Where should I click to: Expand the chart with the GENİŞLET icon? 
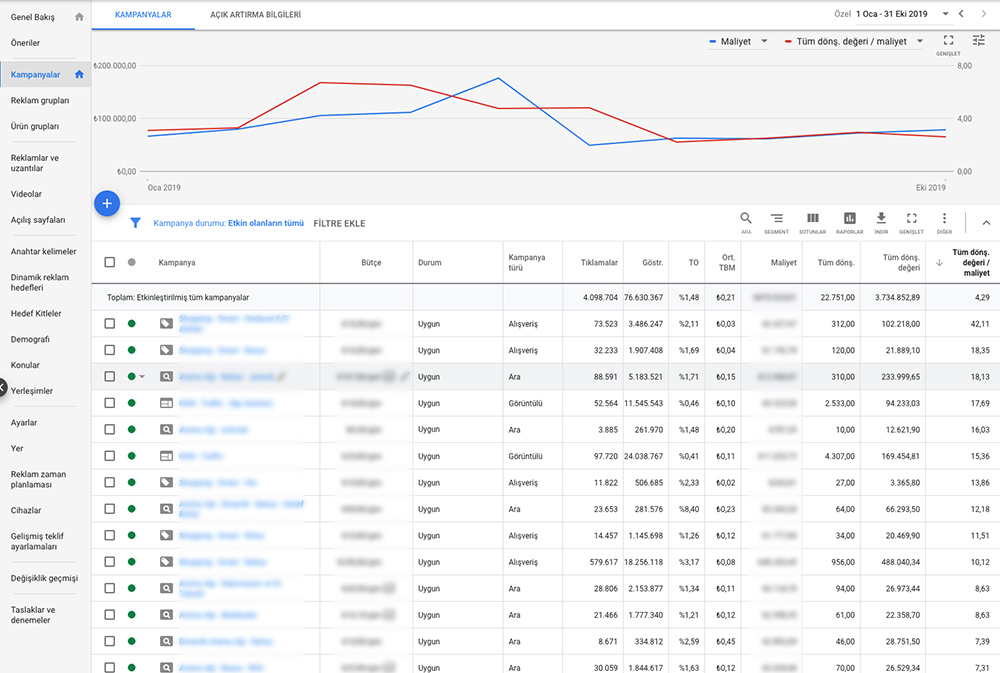(x=948, y=40)
